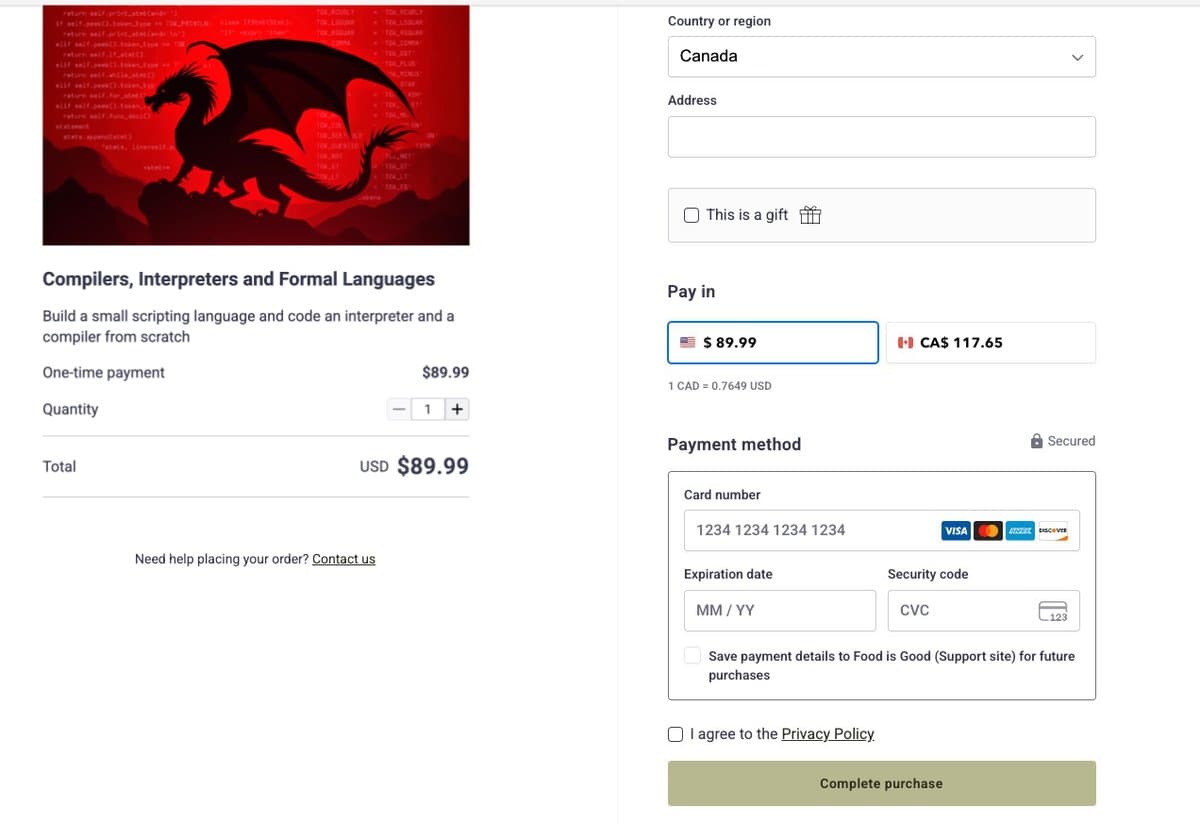Open the Country or region dropdown
This screenshot has width=1200, height=824.
click(881, 56)
